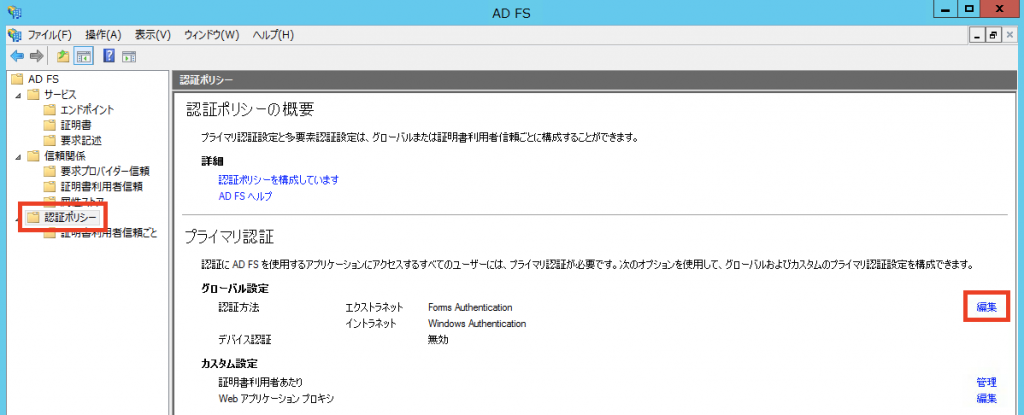Select the 要求プロバイダー信頼 tree item

(105, 171)
